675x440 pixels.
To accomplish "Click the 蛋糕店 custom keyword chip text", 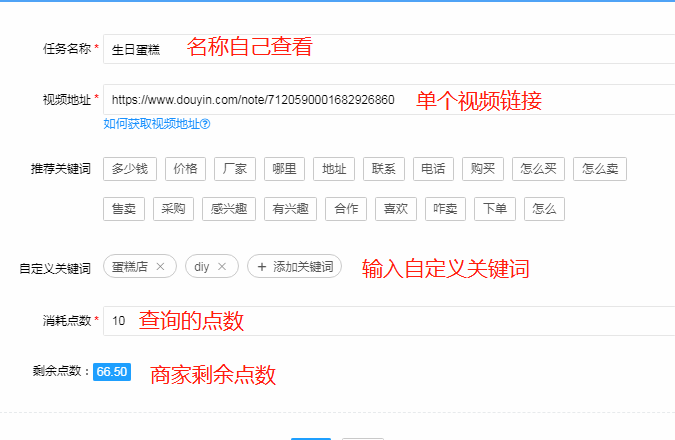I will coord(130,267).
